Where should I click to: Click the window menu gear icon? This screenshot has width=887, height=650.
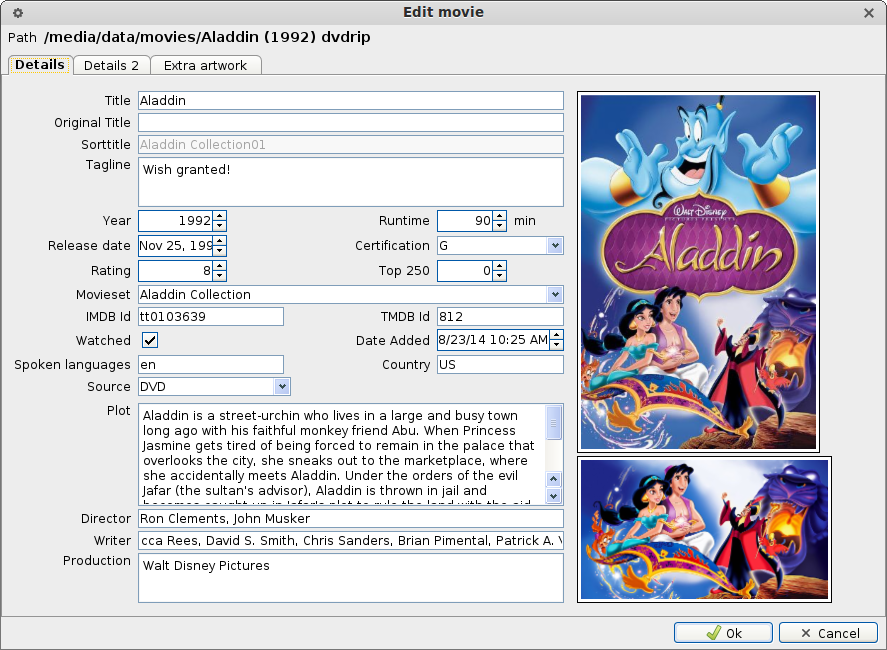[x=18, y=12]
